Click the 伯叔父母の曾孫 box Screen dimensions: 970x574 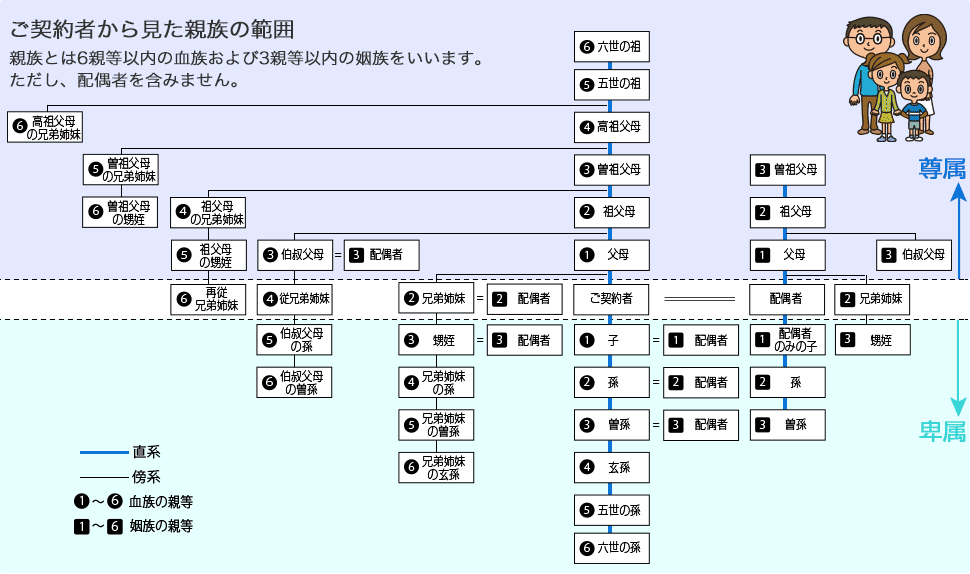pyautogui.click(x=294, y=383)
